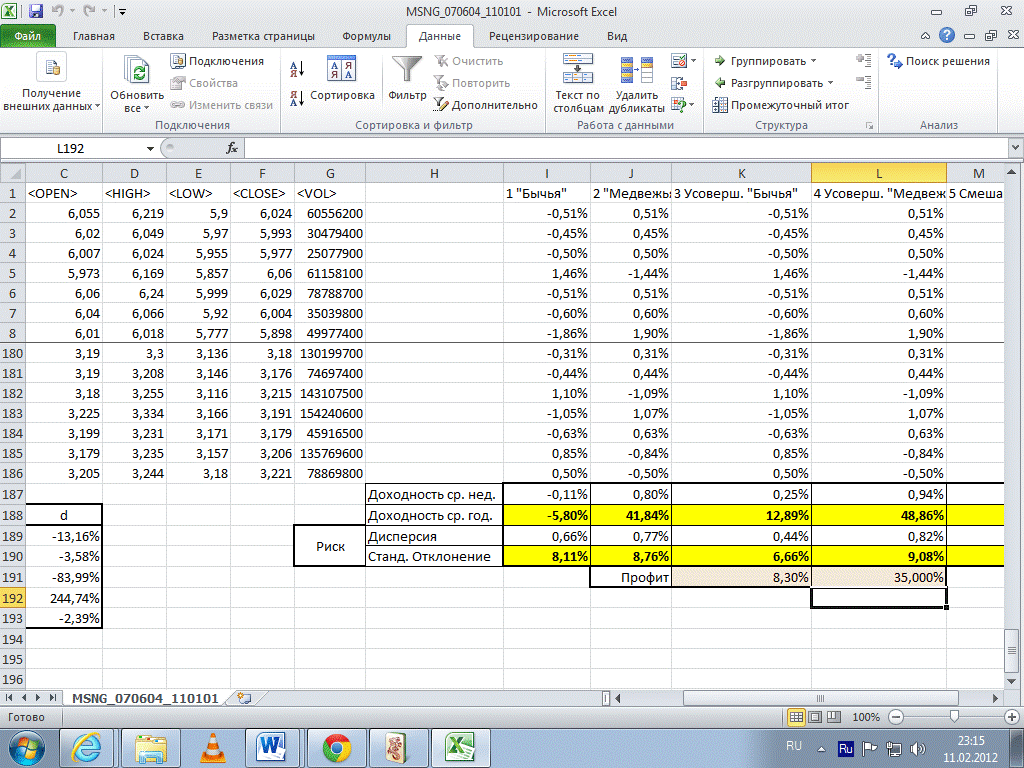The image size is (1024, 768).
Task: Expand the Name Box dropdown arrow
Action: (150, 148)
